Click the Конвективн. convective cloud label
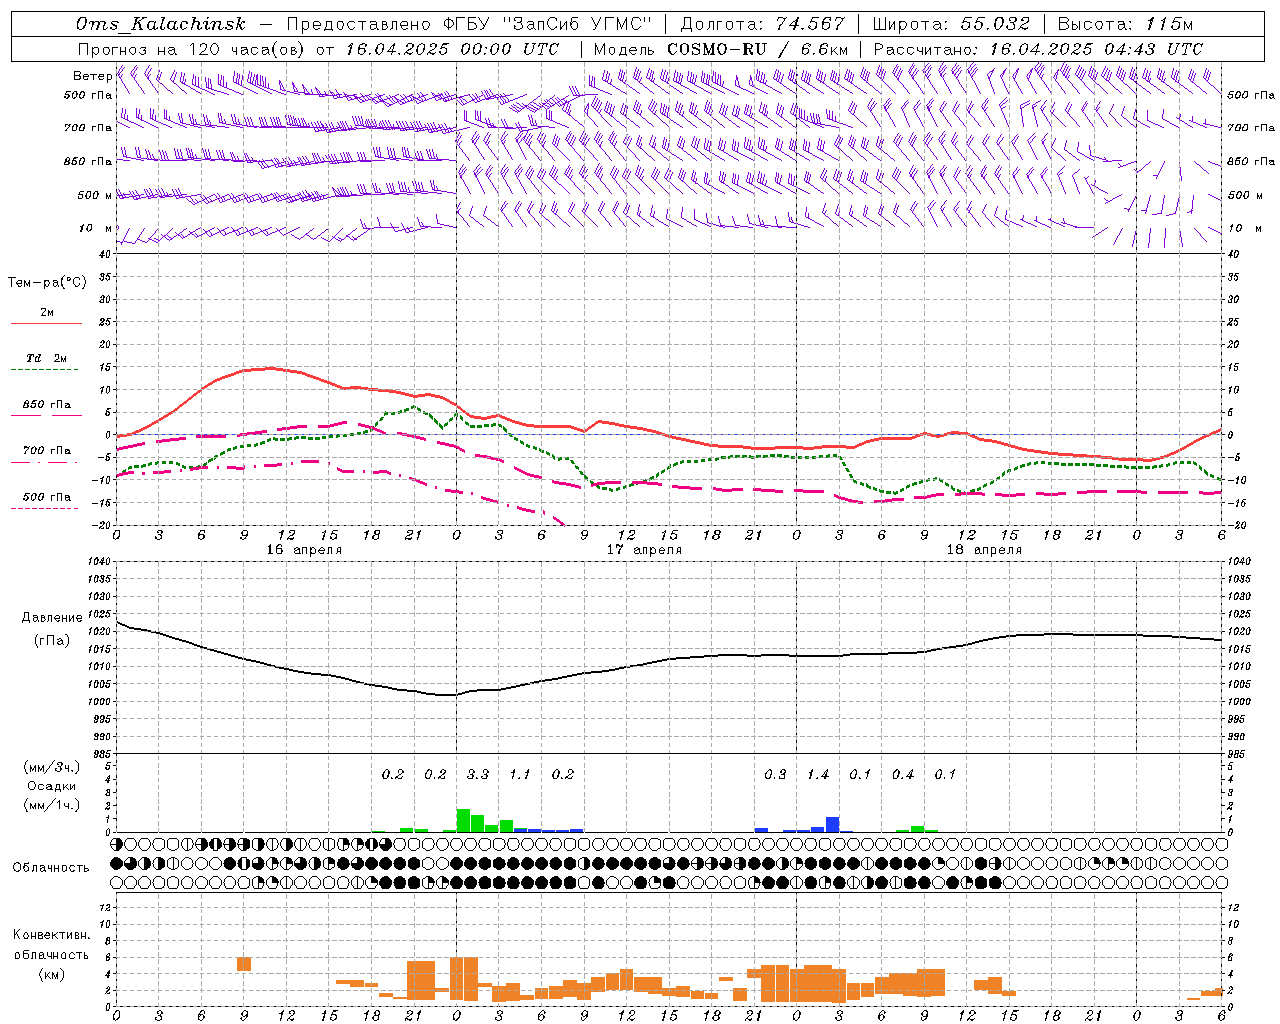Viewport: 1280px width, 1024px height. (x=51, y=935)
